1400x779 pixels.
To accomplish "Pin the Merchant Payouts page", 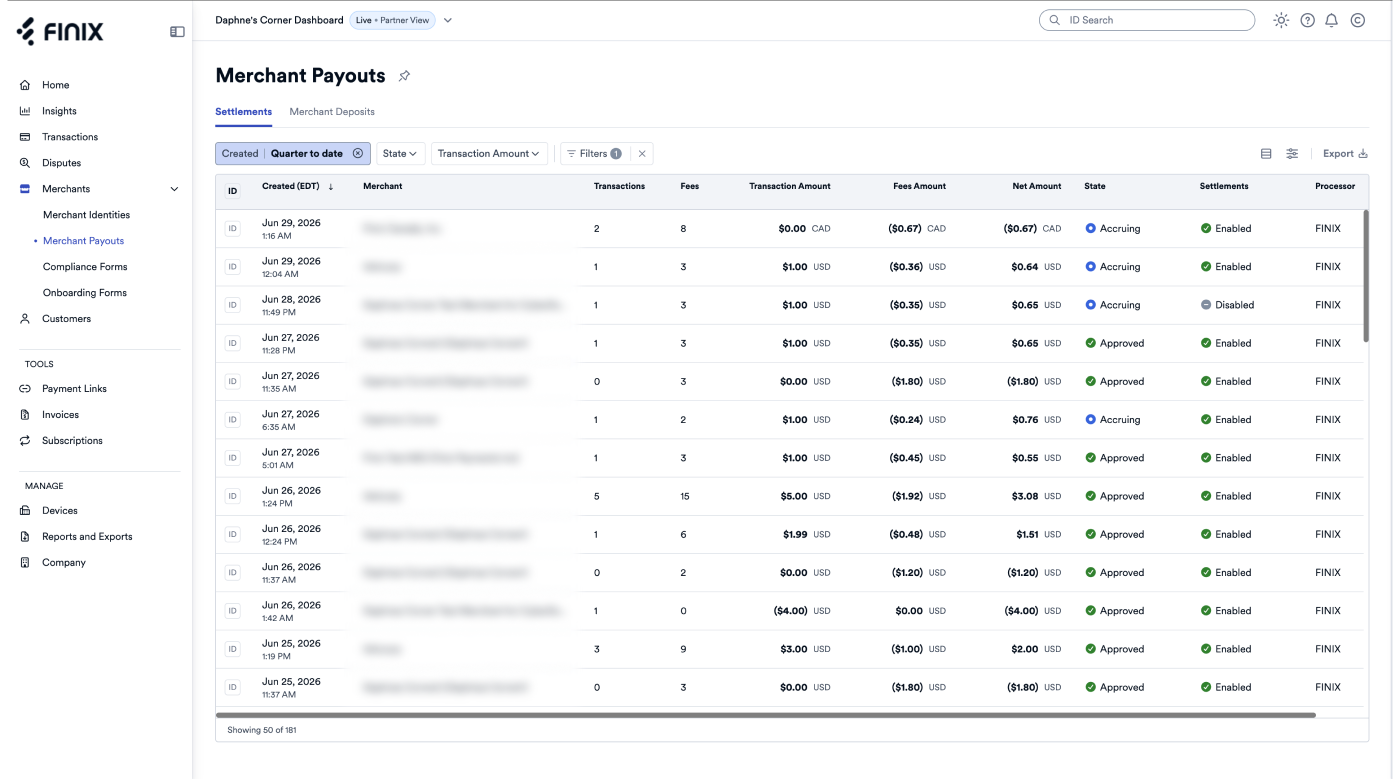I will tap(404, 76).
